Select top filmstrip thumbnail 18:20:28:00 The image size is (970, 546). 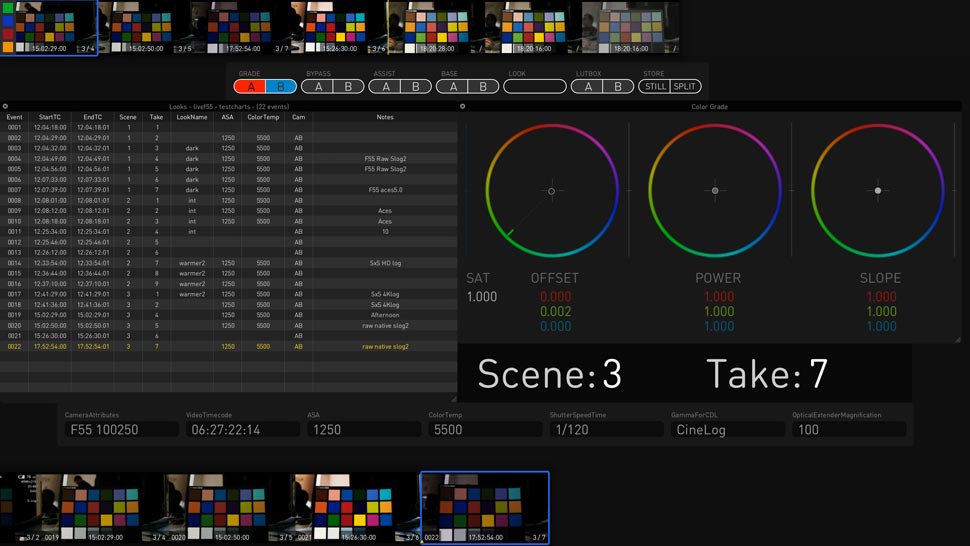[436, 28]
